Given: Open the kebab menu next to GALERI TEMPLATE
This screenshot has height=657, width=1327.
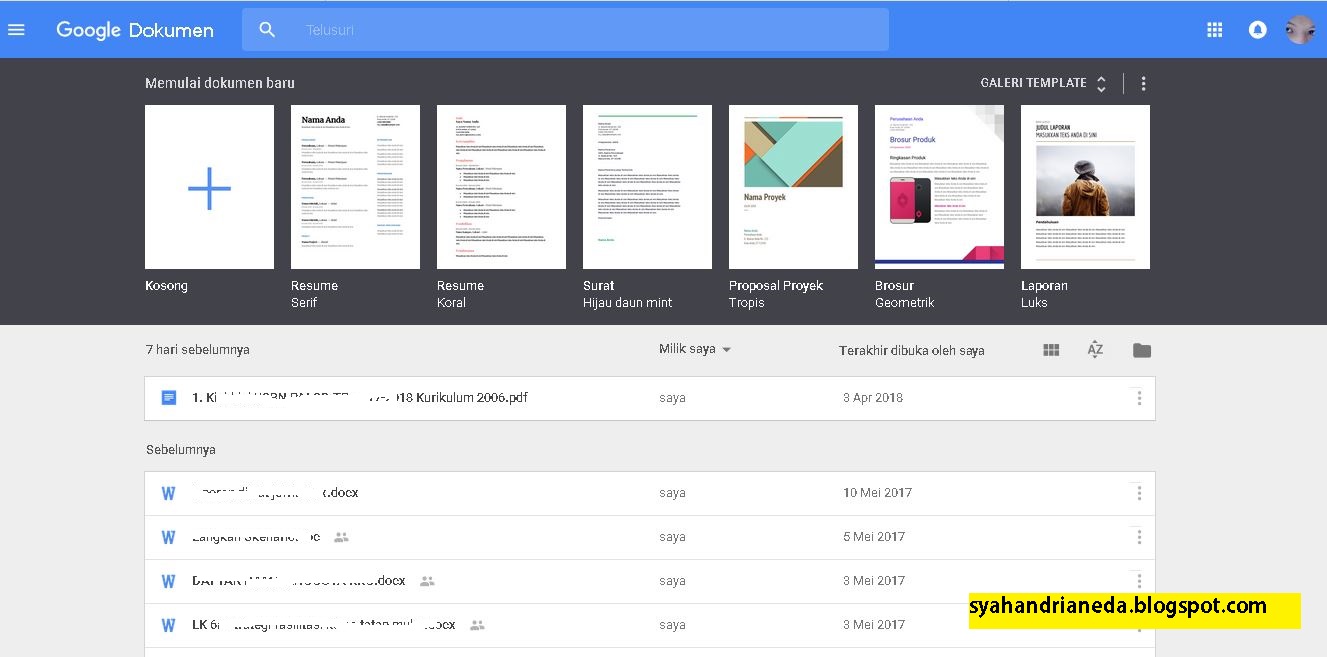Looking at the screenshot, I should 1143,82.
